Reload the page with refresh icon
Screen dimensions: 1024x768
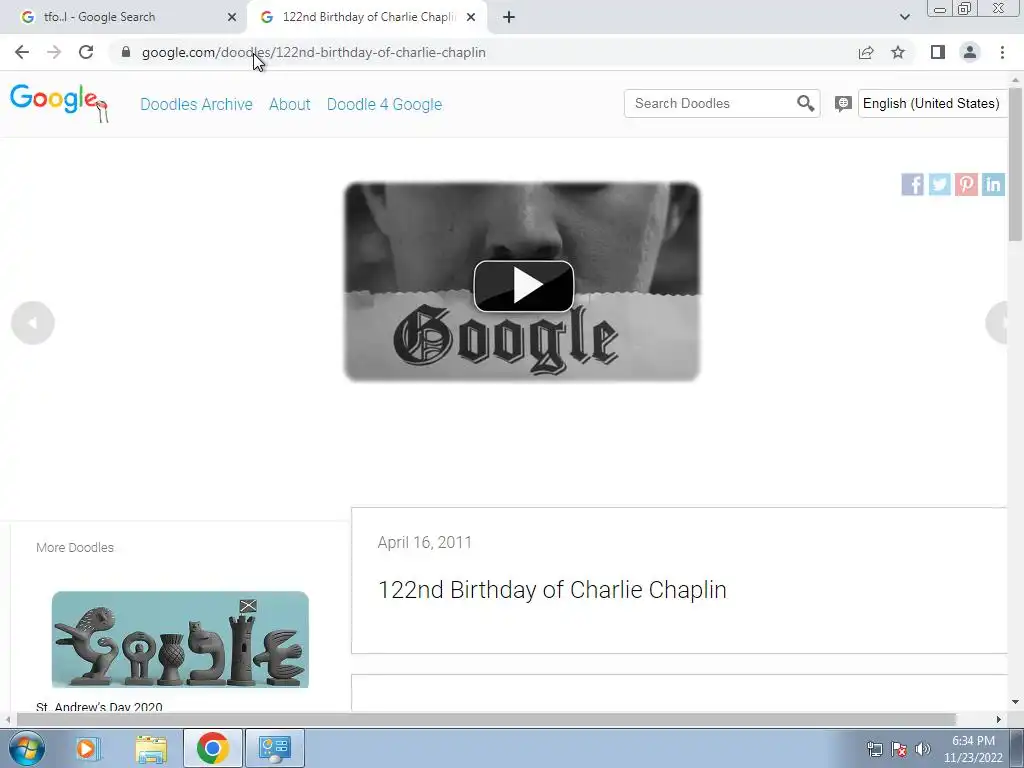pos(86,52)
